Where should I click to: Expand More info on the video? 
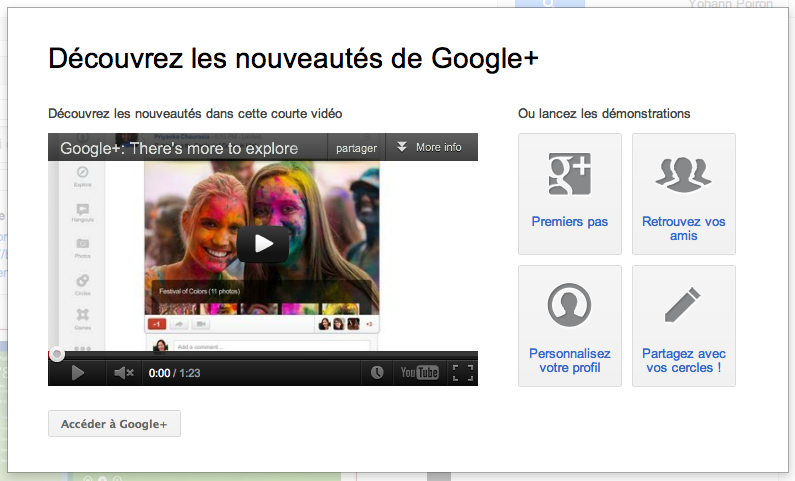429,147
